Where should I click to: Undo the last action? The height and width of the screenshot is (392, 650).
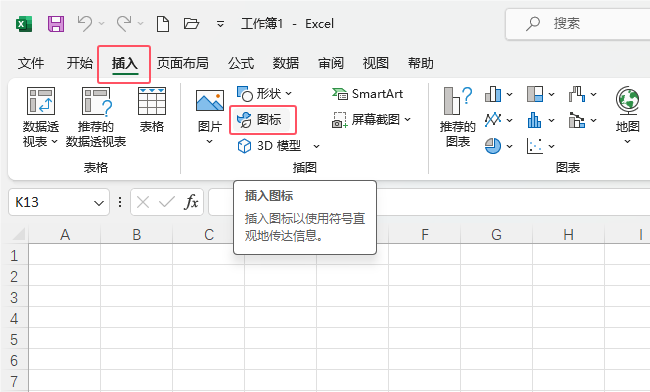pyautogui.click(x=85, y=24)
